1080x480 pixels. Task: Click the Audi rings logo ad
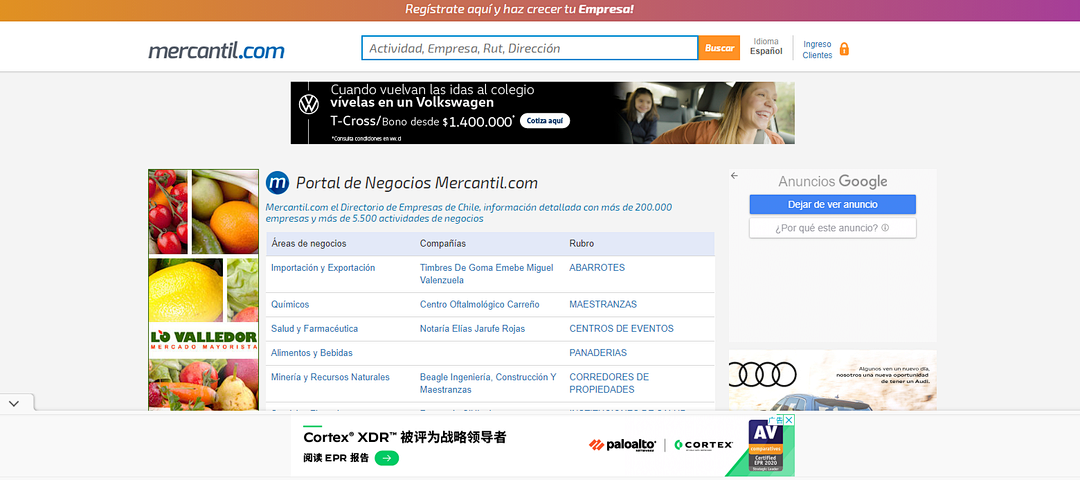click(763, 375)
